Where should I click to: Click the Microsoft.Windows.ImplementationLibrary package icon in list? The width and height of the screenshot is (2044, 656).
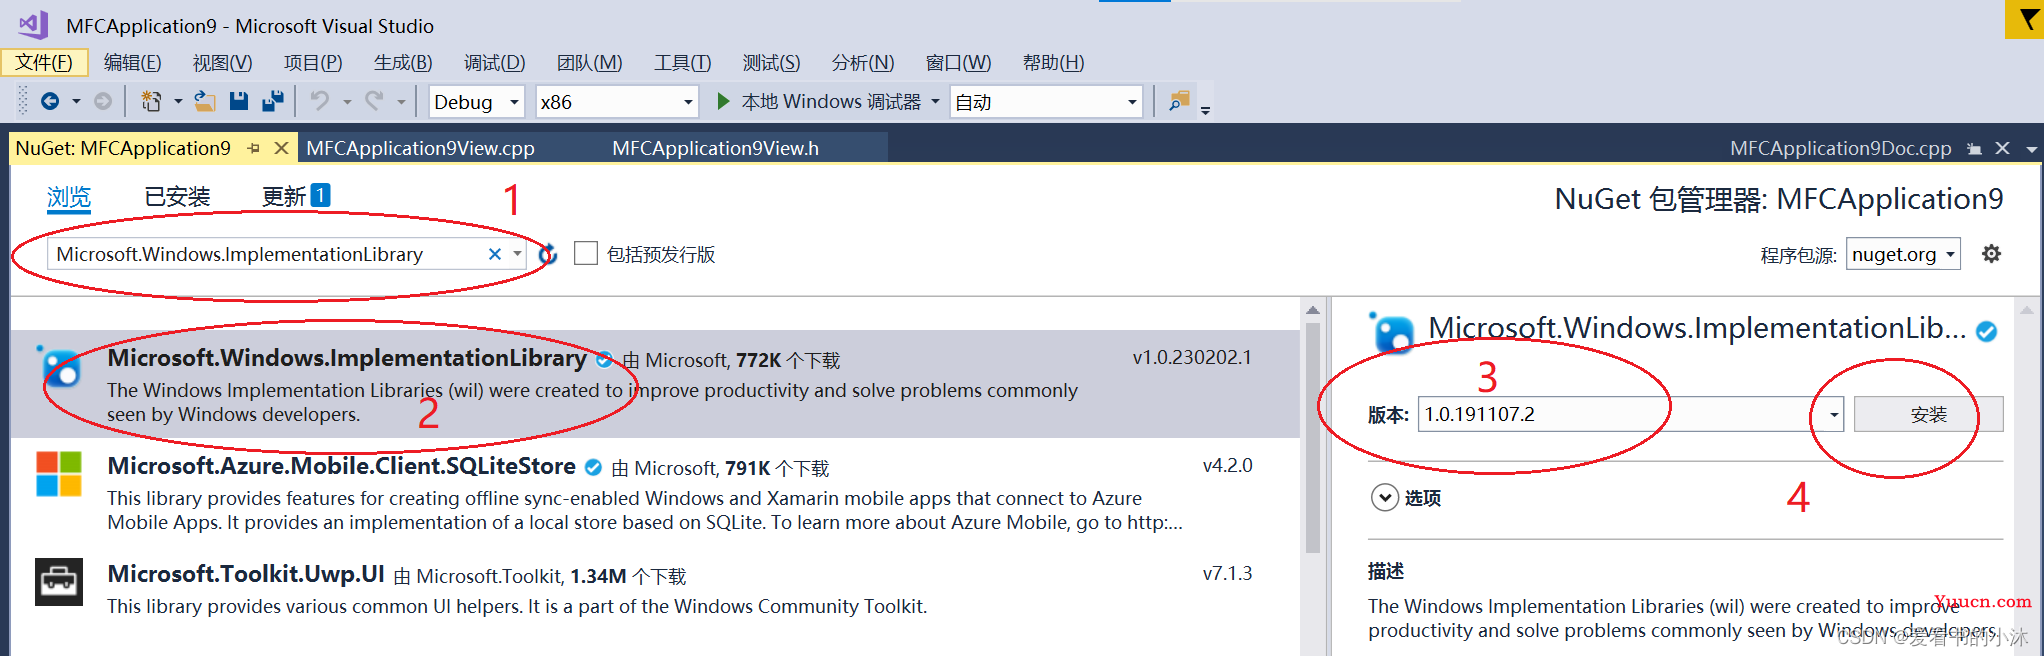point(59,367)
